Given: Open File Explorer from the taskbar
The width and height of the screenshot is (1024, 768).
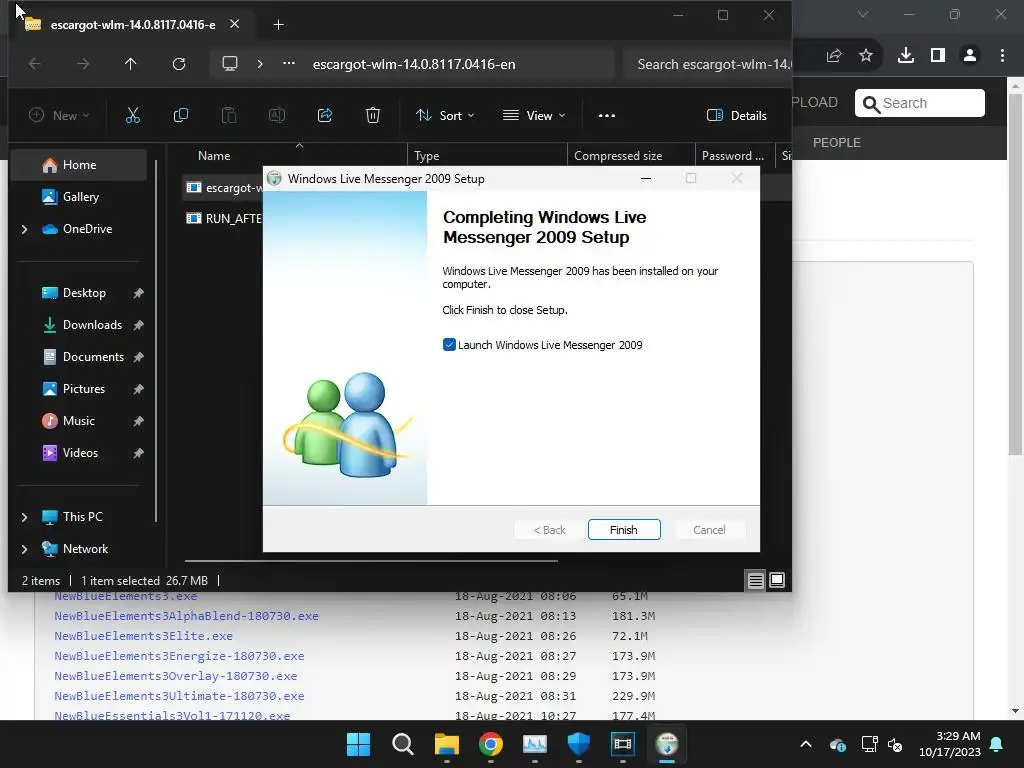Looking at the screenshot, I should click(447, 744).
